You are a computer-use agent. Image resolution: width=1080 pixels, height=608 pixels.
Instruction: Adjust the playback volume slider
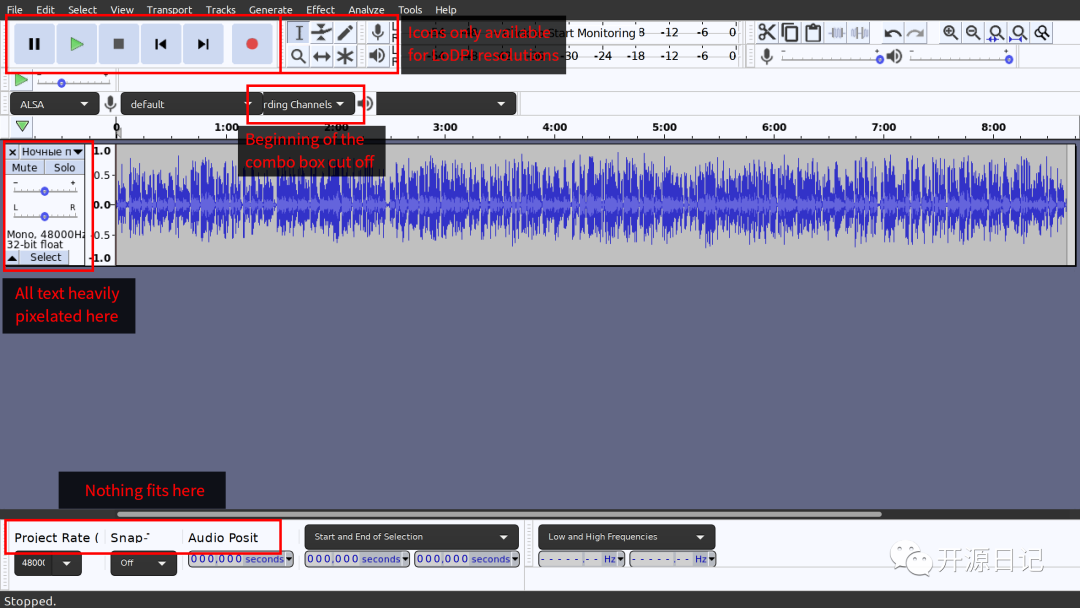coord(961,58)
